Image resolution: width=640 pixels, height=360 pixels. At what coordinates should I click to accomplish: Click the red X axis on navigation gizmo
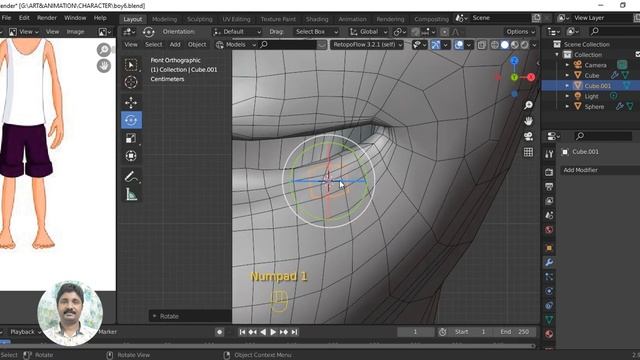coord(531,77)
